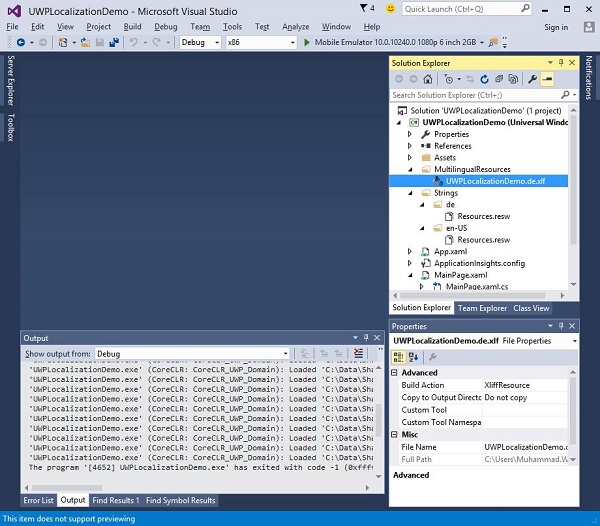Screen dimensions: 600x526
Task: Open the Notifications side tab
Action: (589, 78)
